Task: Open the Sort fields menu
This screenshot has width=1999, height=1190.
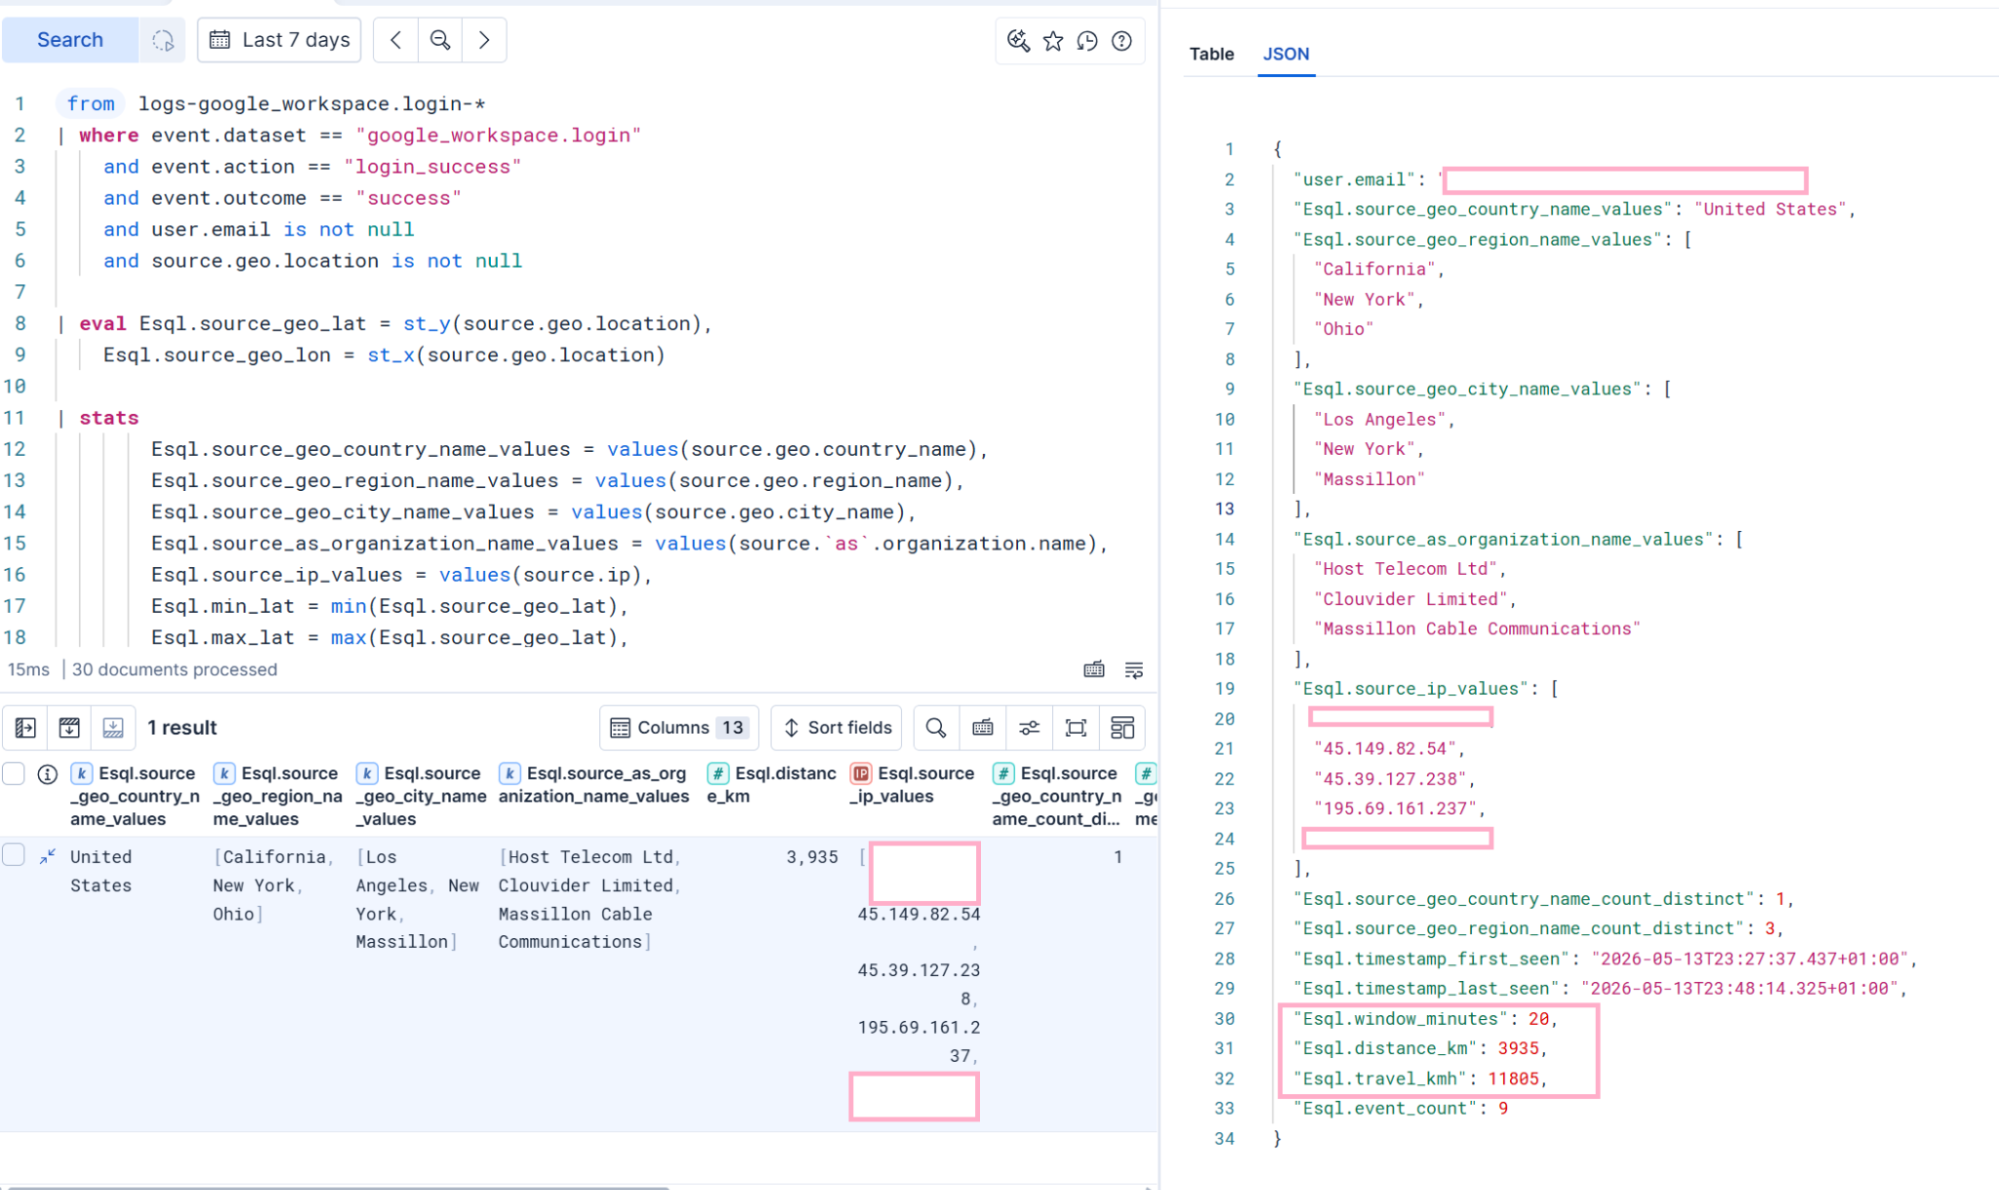Action: tap(837, 727)
